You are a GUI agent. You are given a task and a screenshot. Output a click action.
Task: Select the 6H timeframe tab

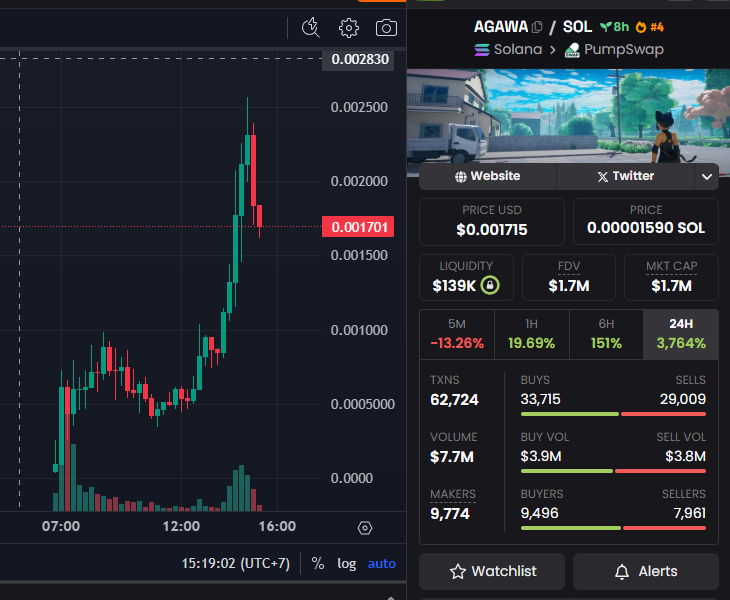pos(606,334)
